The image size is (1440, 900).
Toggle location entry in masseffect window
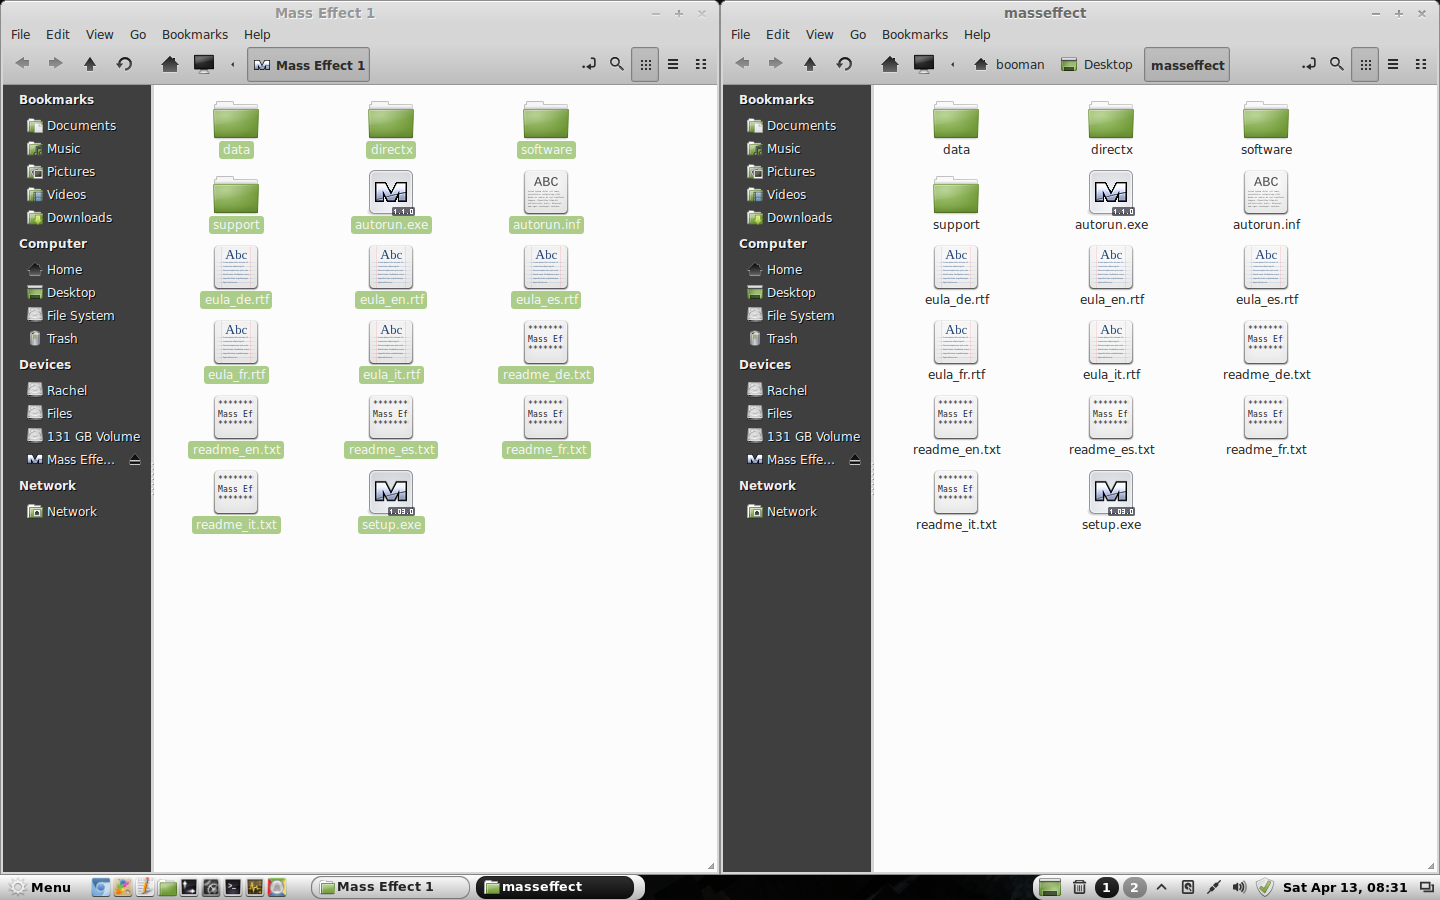(1309, 64)
